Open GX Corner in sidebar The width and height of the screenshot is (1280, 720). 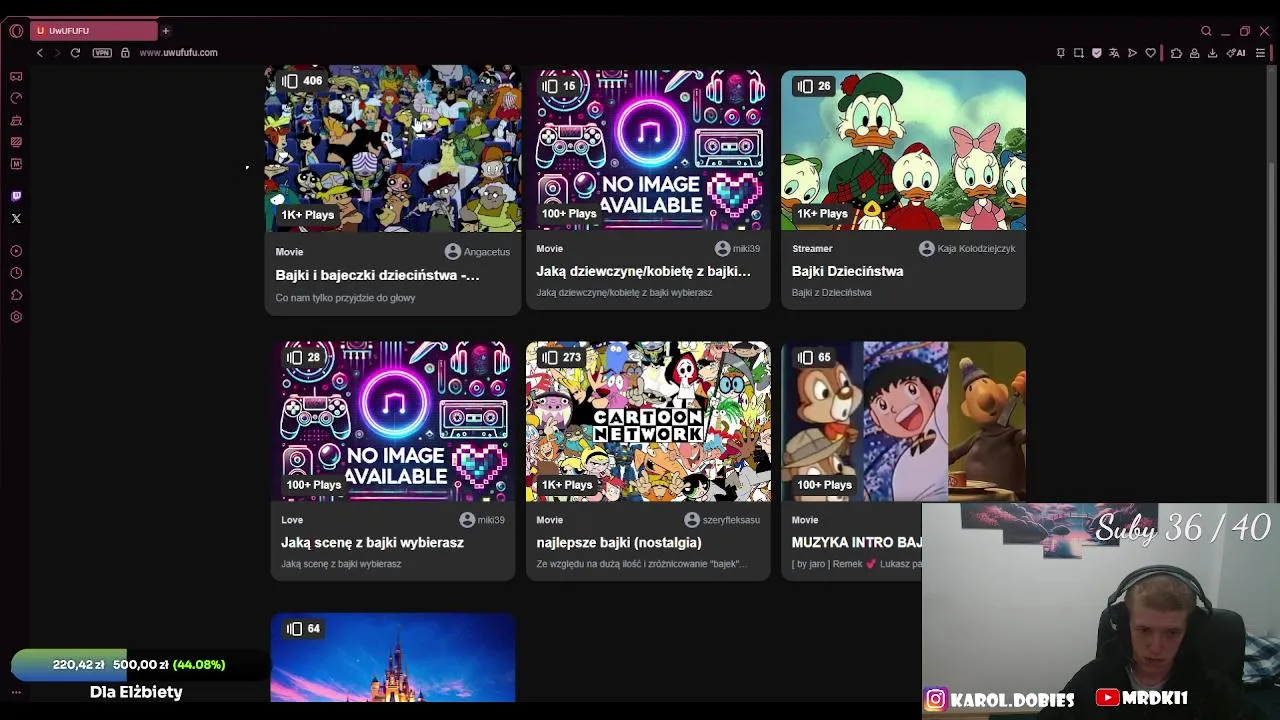click(16, 76)
